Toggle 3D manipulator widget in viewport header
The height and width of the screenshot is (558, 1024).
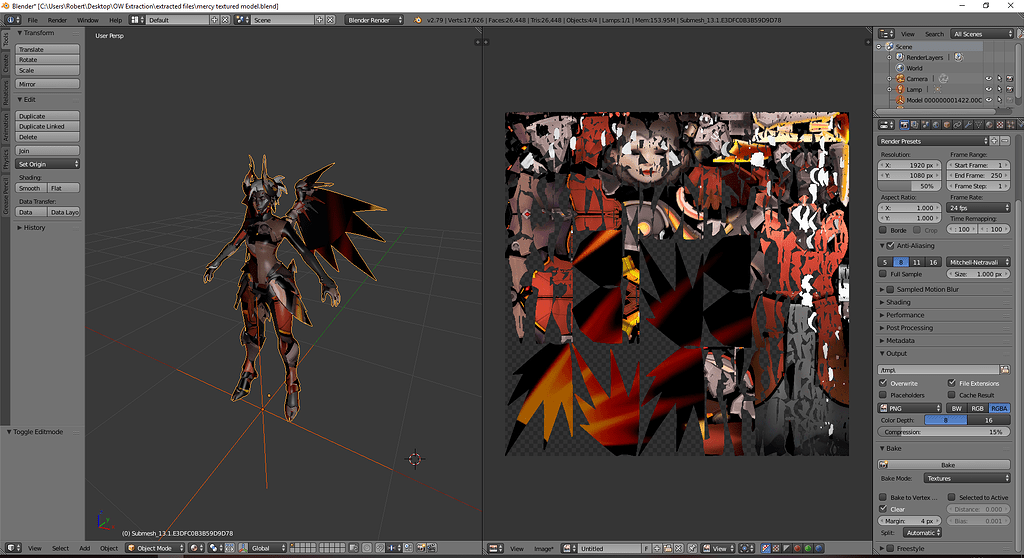click(244, 548)
